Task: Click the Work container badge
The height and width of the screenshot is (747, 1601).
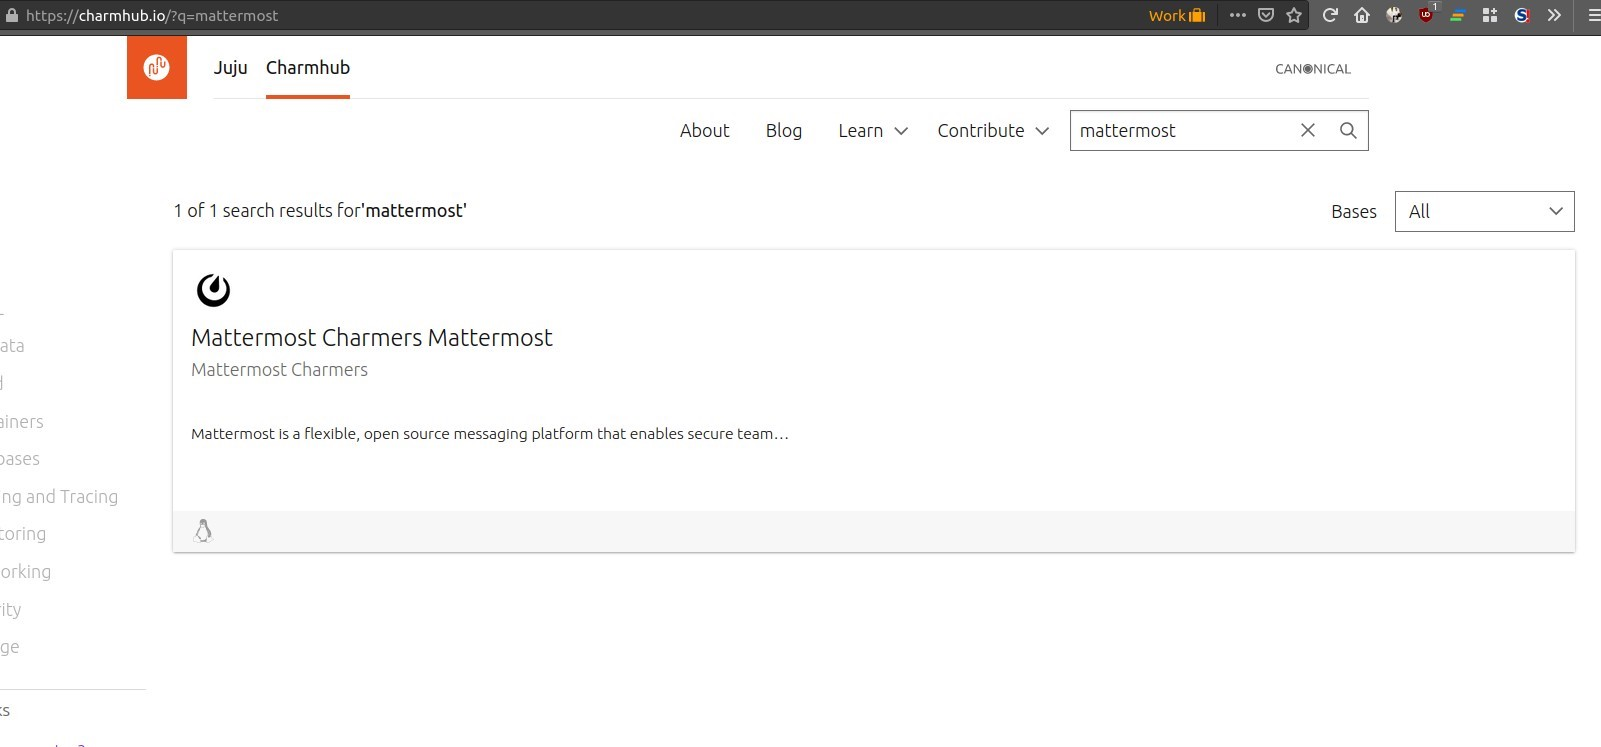Action: pos(1177,15)
